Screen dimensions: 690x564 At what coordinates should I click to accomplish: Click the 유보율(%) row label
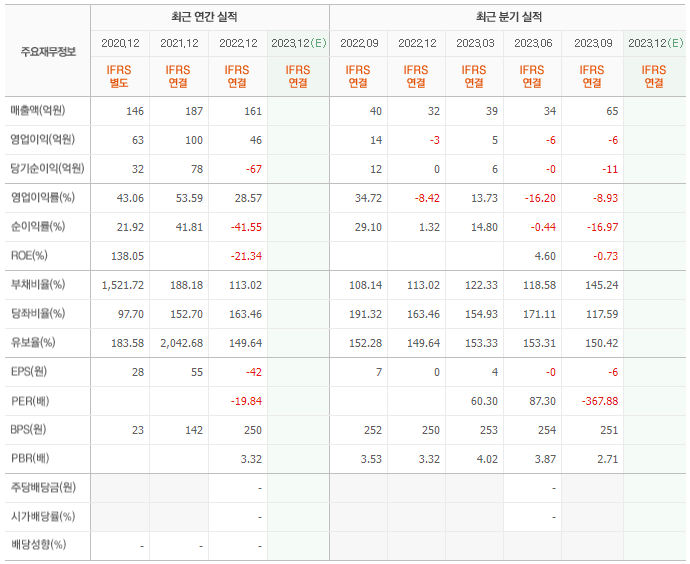33,342
